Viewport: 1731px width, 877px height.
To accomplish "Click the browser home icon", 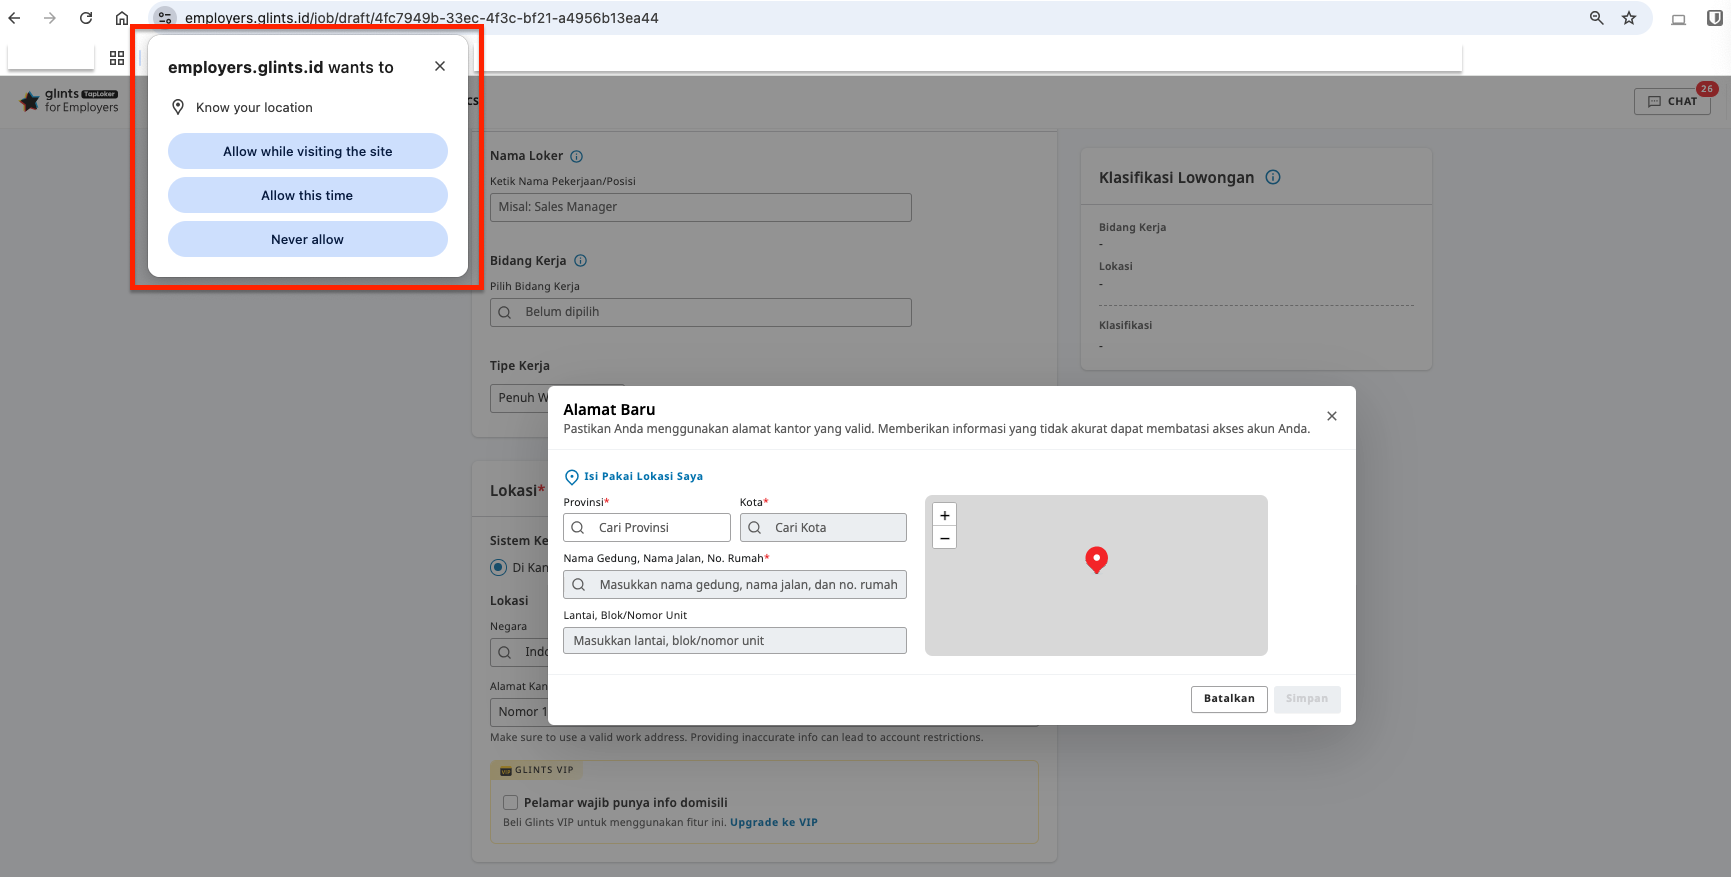I will coord(122,18).
